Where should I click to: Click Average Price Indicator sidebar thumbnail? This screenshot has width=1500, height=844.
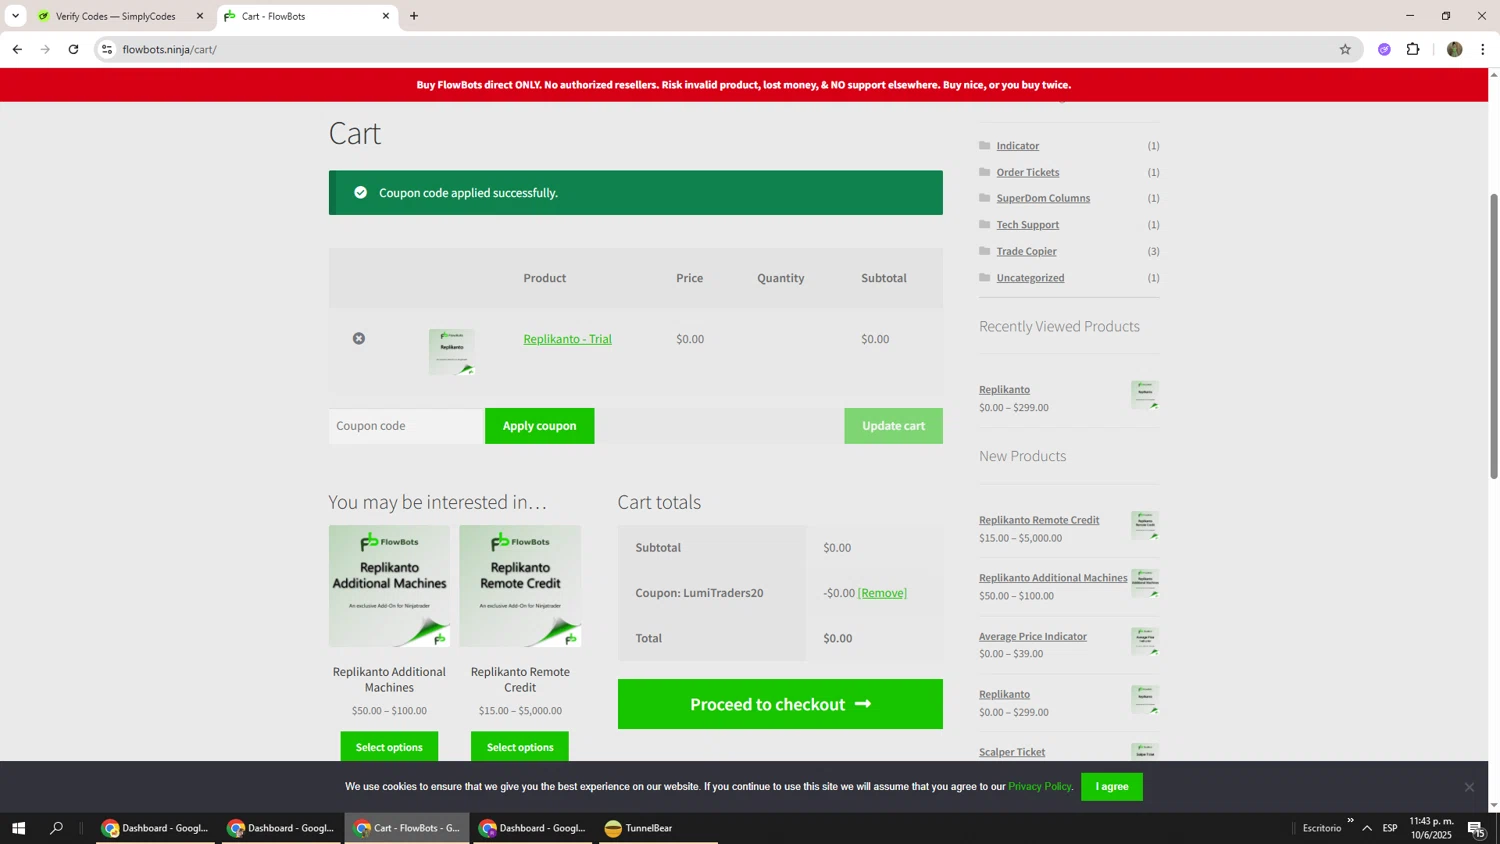1145,641
